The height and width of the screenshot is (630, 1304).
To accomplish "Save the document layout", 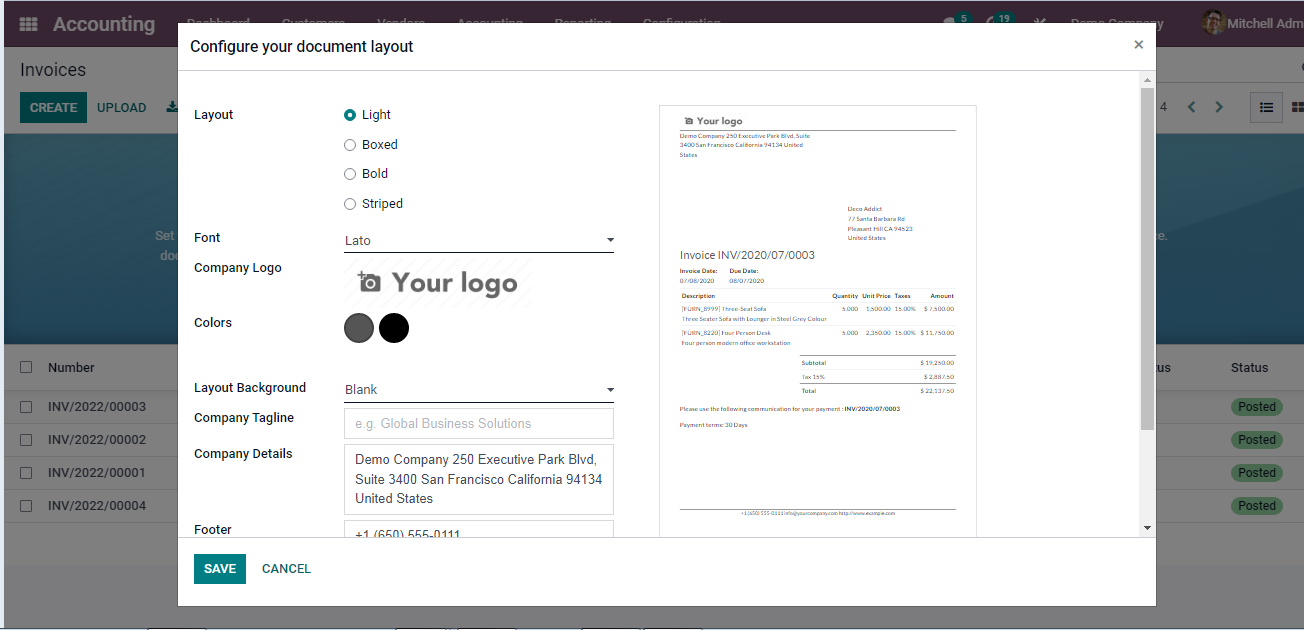I will (219, 569).
